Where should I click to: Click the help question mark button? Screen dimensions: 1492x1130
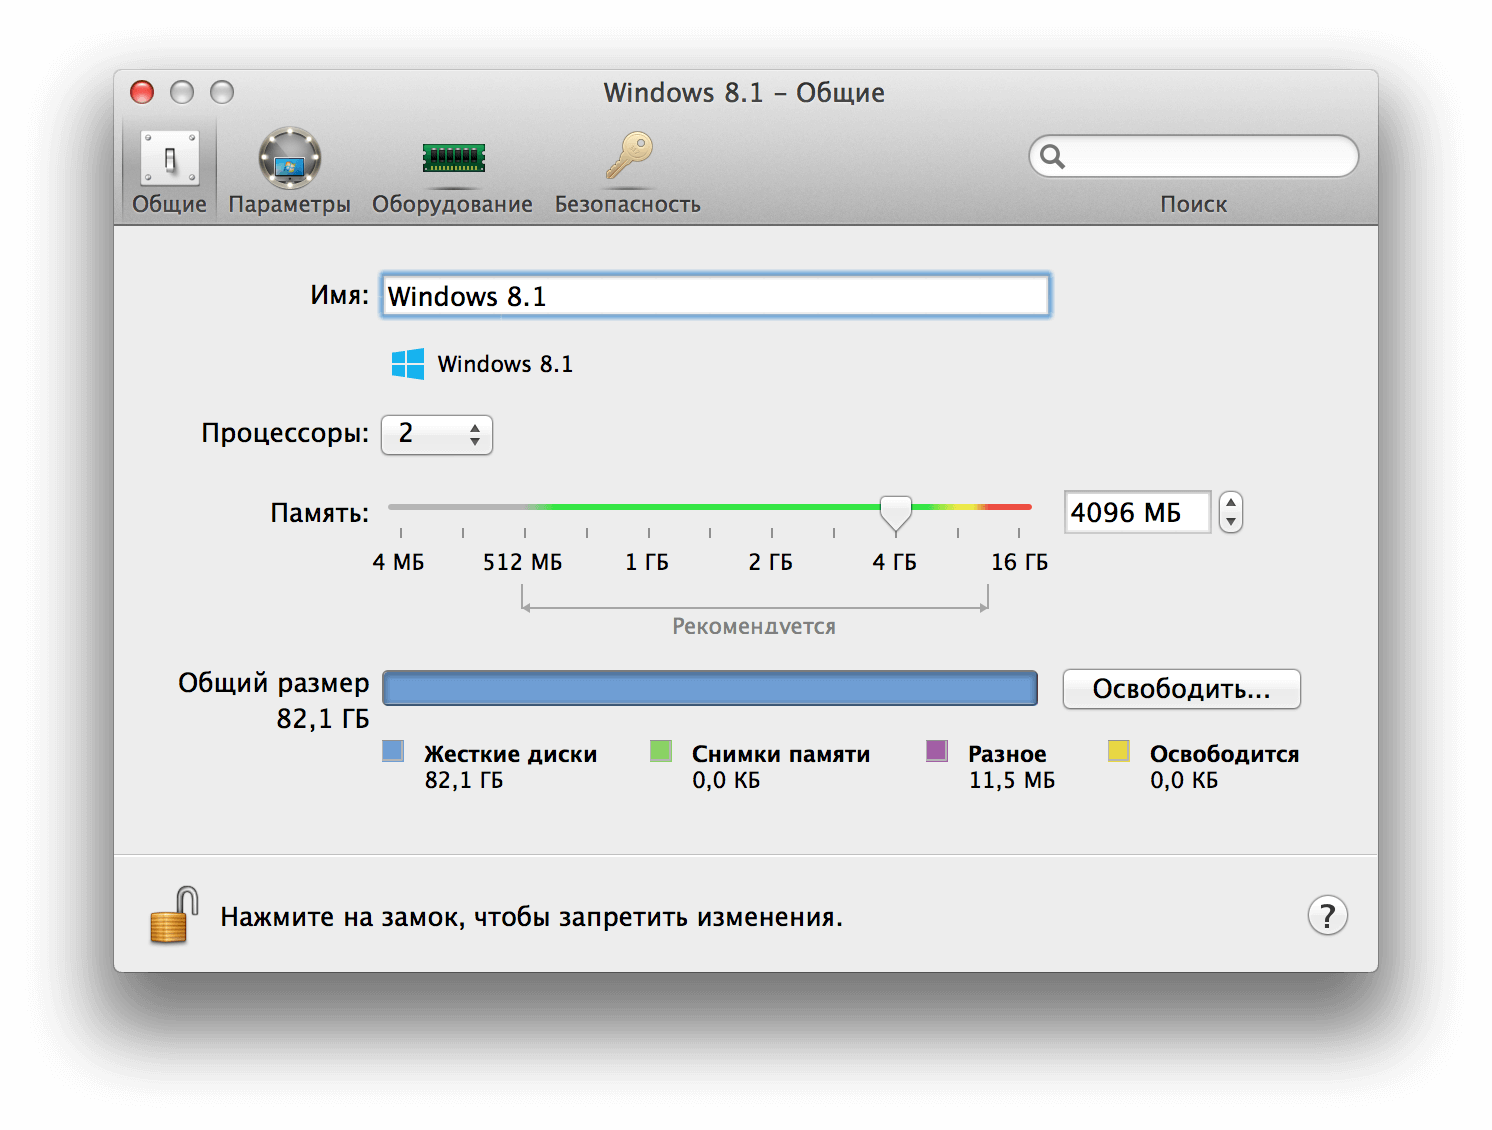pos(1327,915)
